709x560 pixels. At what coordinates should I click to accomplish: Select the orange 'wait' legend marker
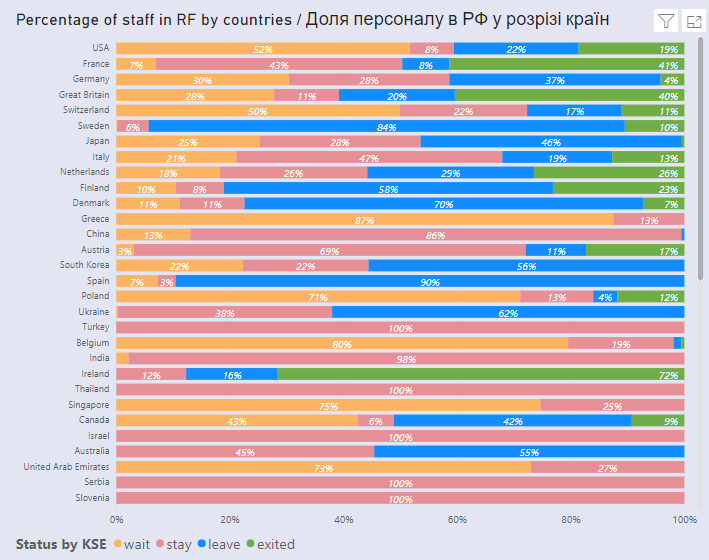click(118, 544)
